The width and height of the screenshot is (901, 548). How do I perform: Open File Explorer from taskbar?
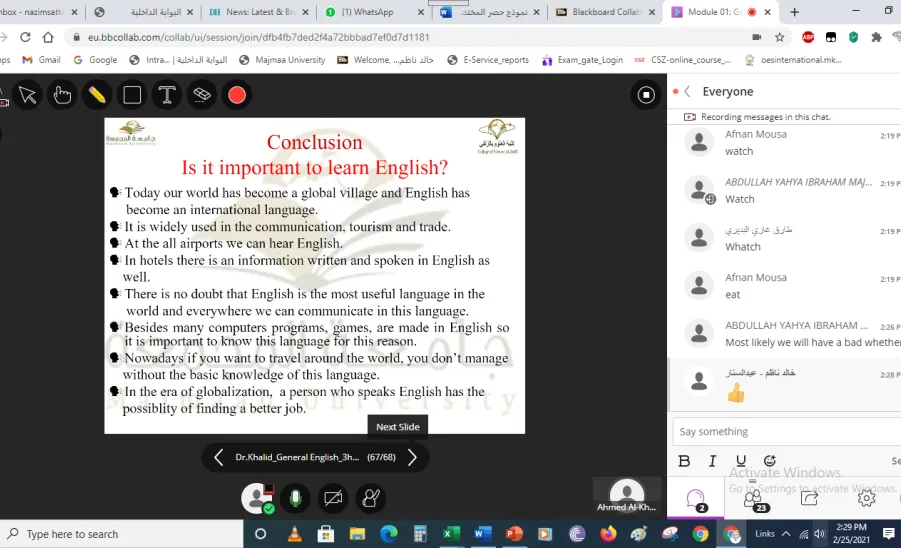pyautogui.click(x=357, y=534)
